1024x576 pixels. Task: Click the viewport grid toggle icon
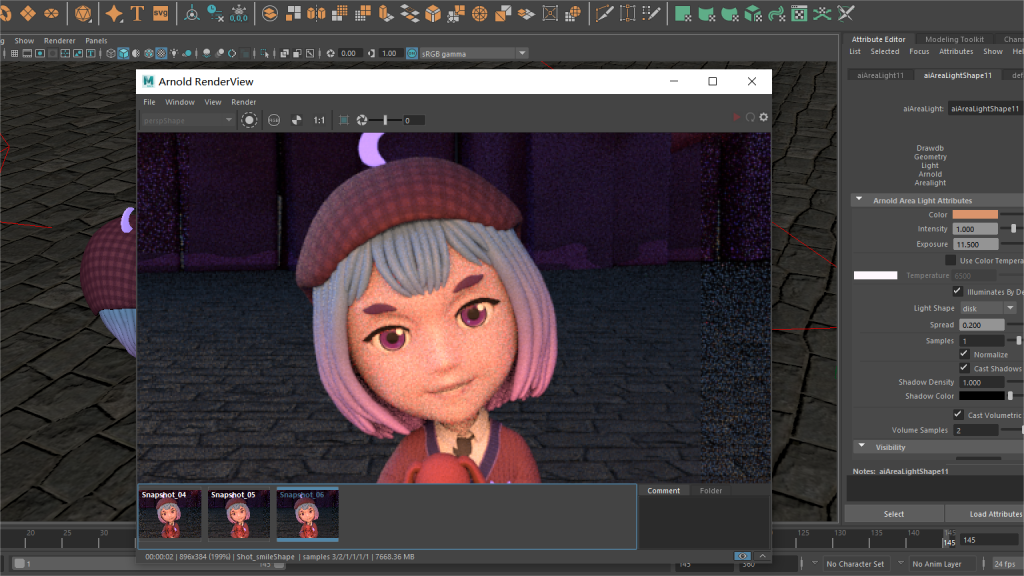[14, 54]
